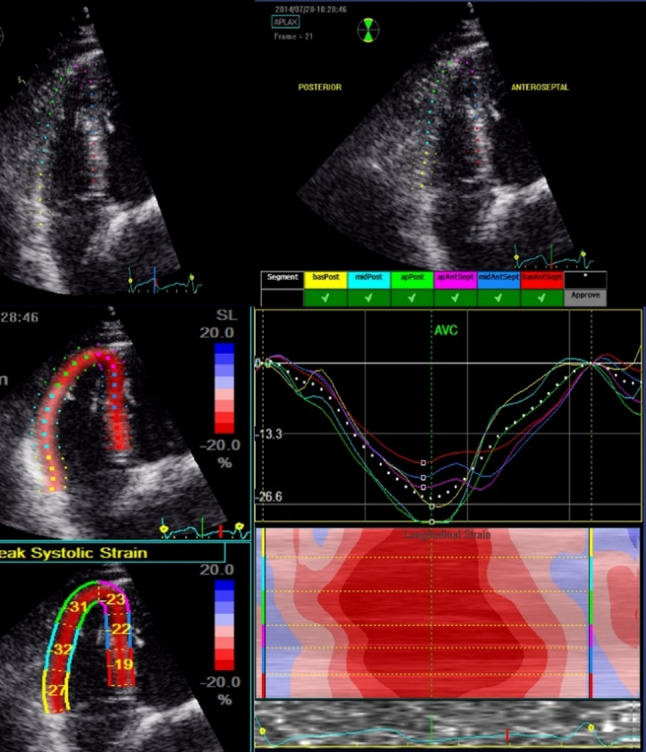Click the lowest green curve peak marker
The image size is (646, 752).
tap(432, 522)
